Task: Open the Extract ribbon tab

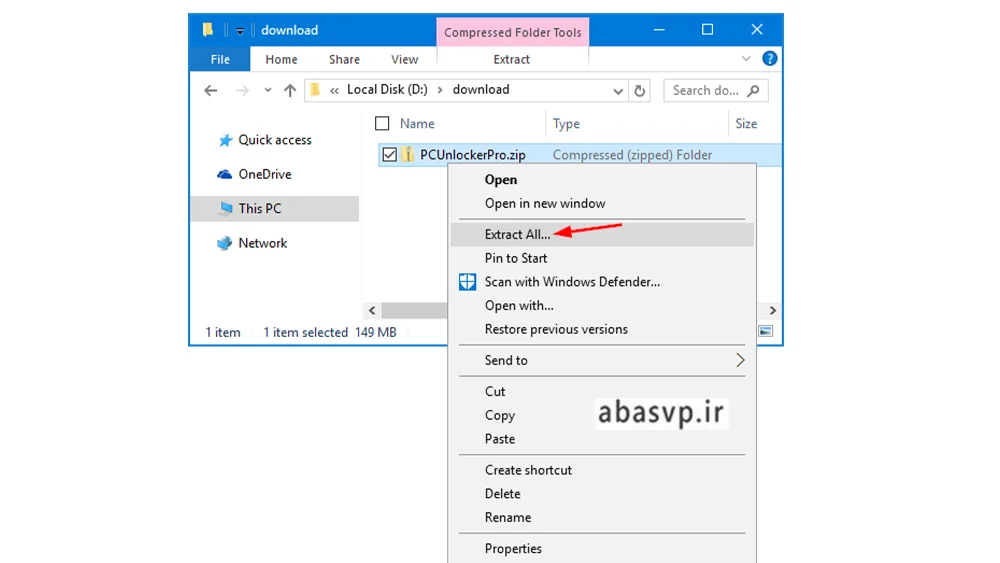Action: [511, 59]
